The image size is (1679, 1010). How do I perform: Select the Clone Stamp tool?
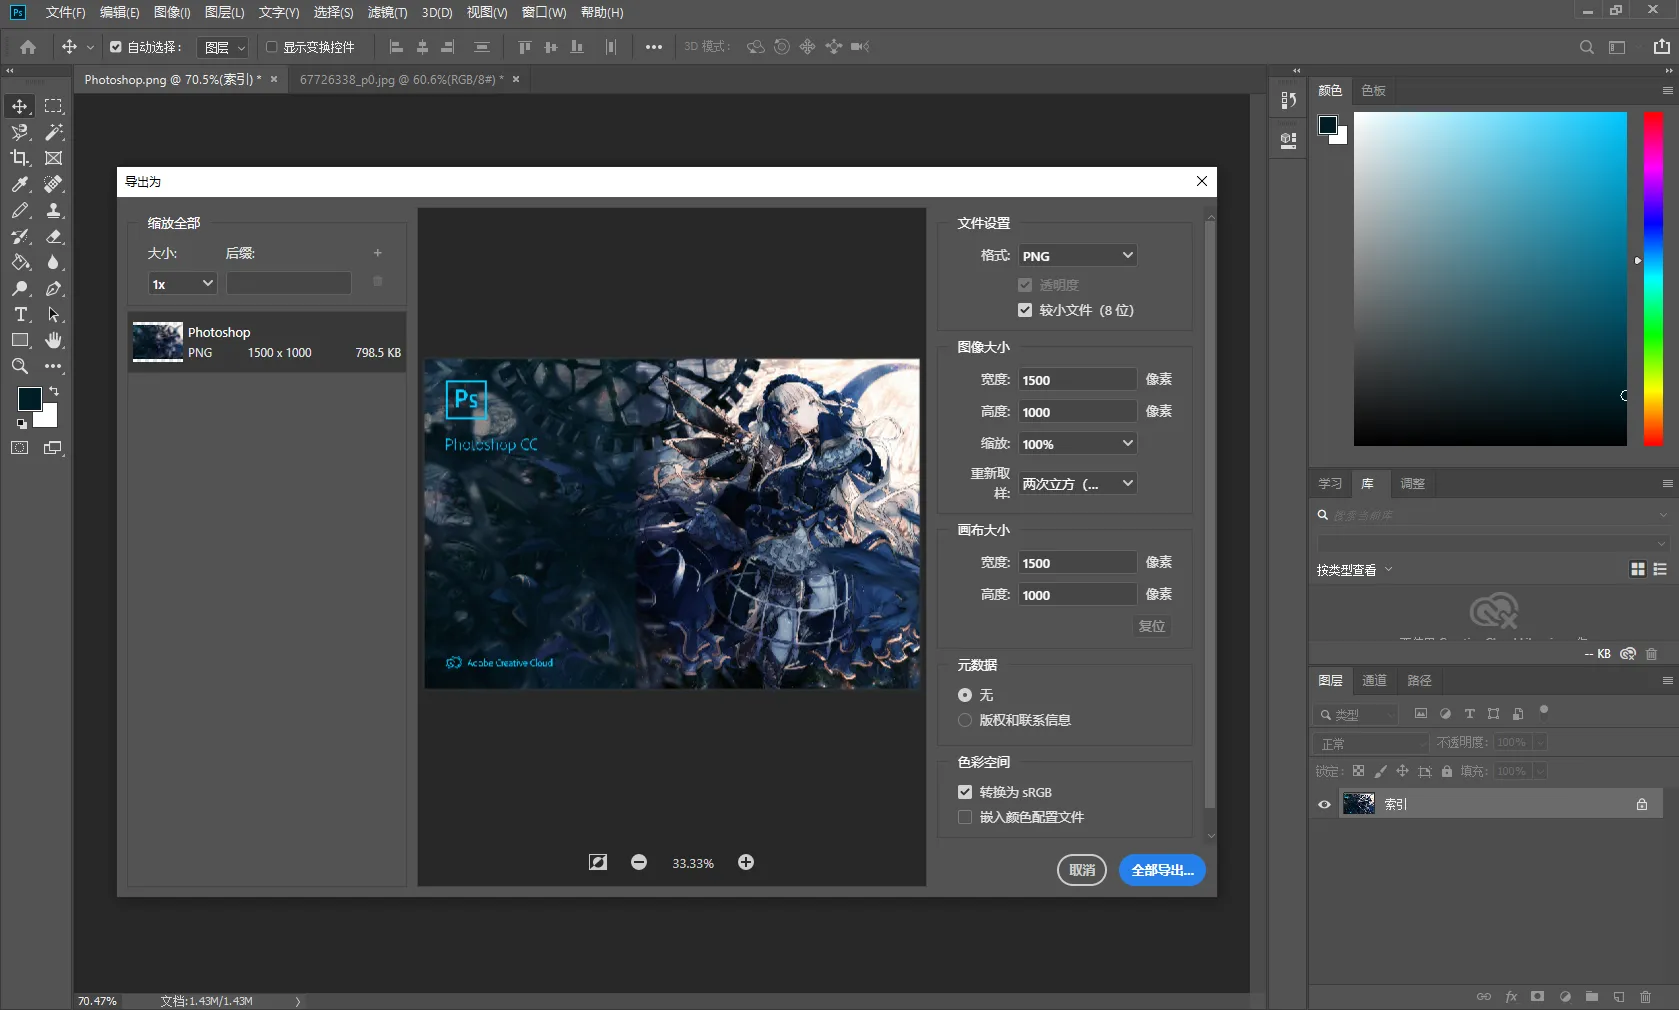pos(54,210)
